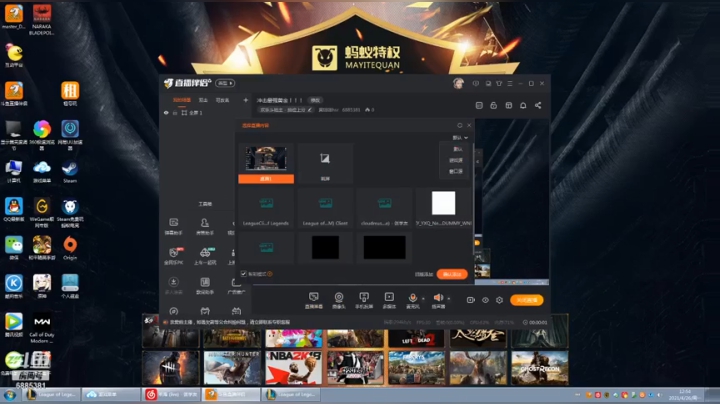720x404 pixels.
Task: Open the hamburger menu in title bar
Action: [x=510, y=84]
